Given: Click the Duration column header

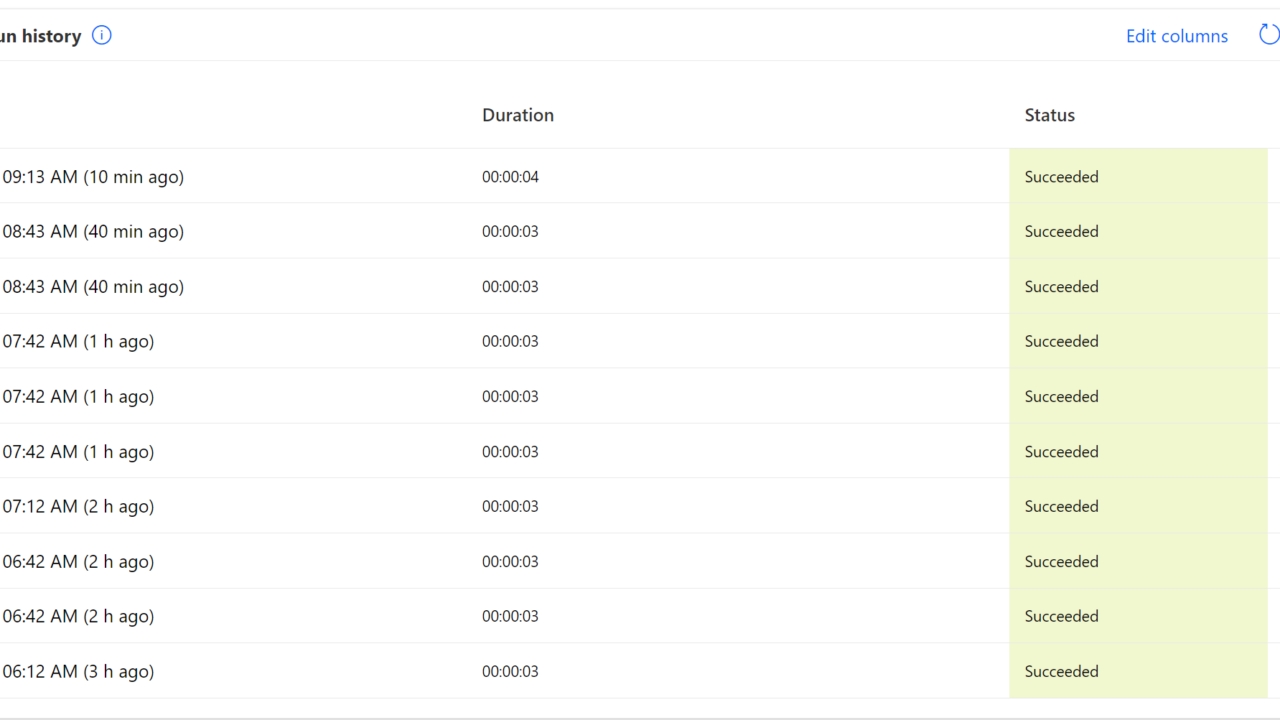Looking at the screenshot, I should (518, 115).
